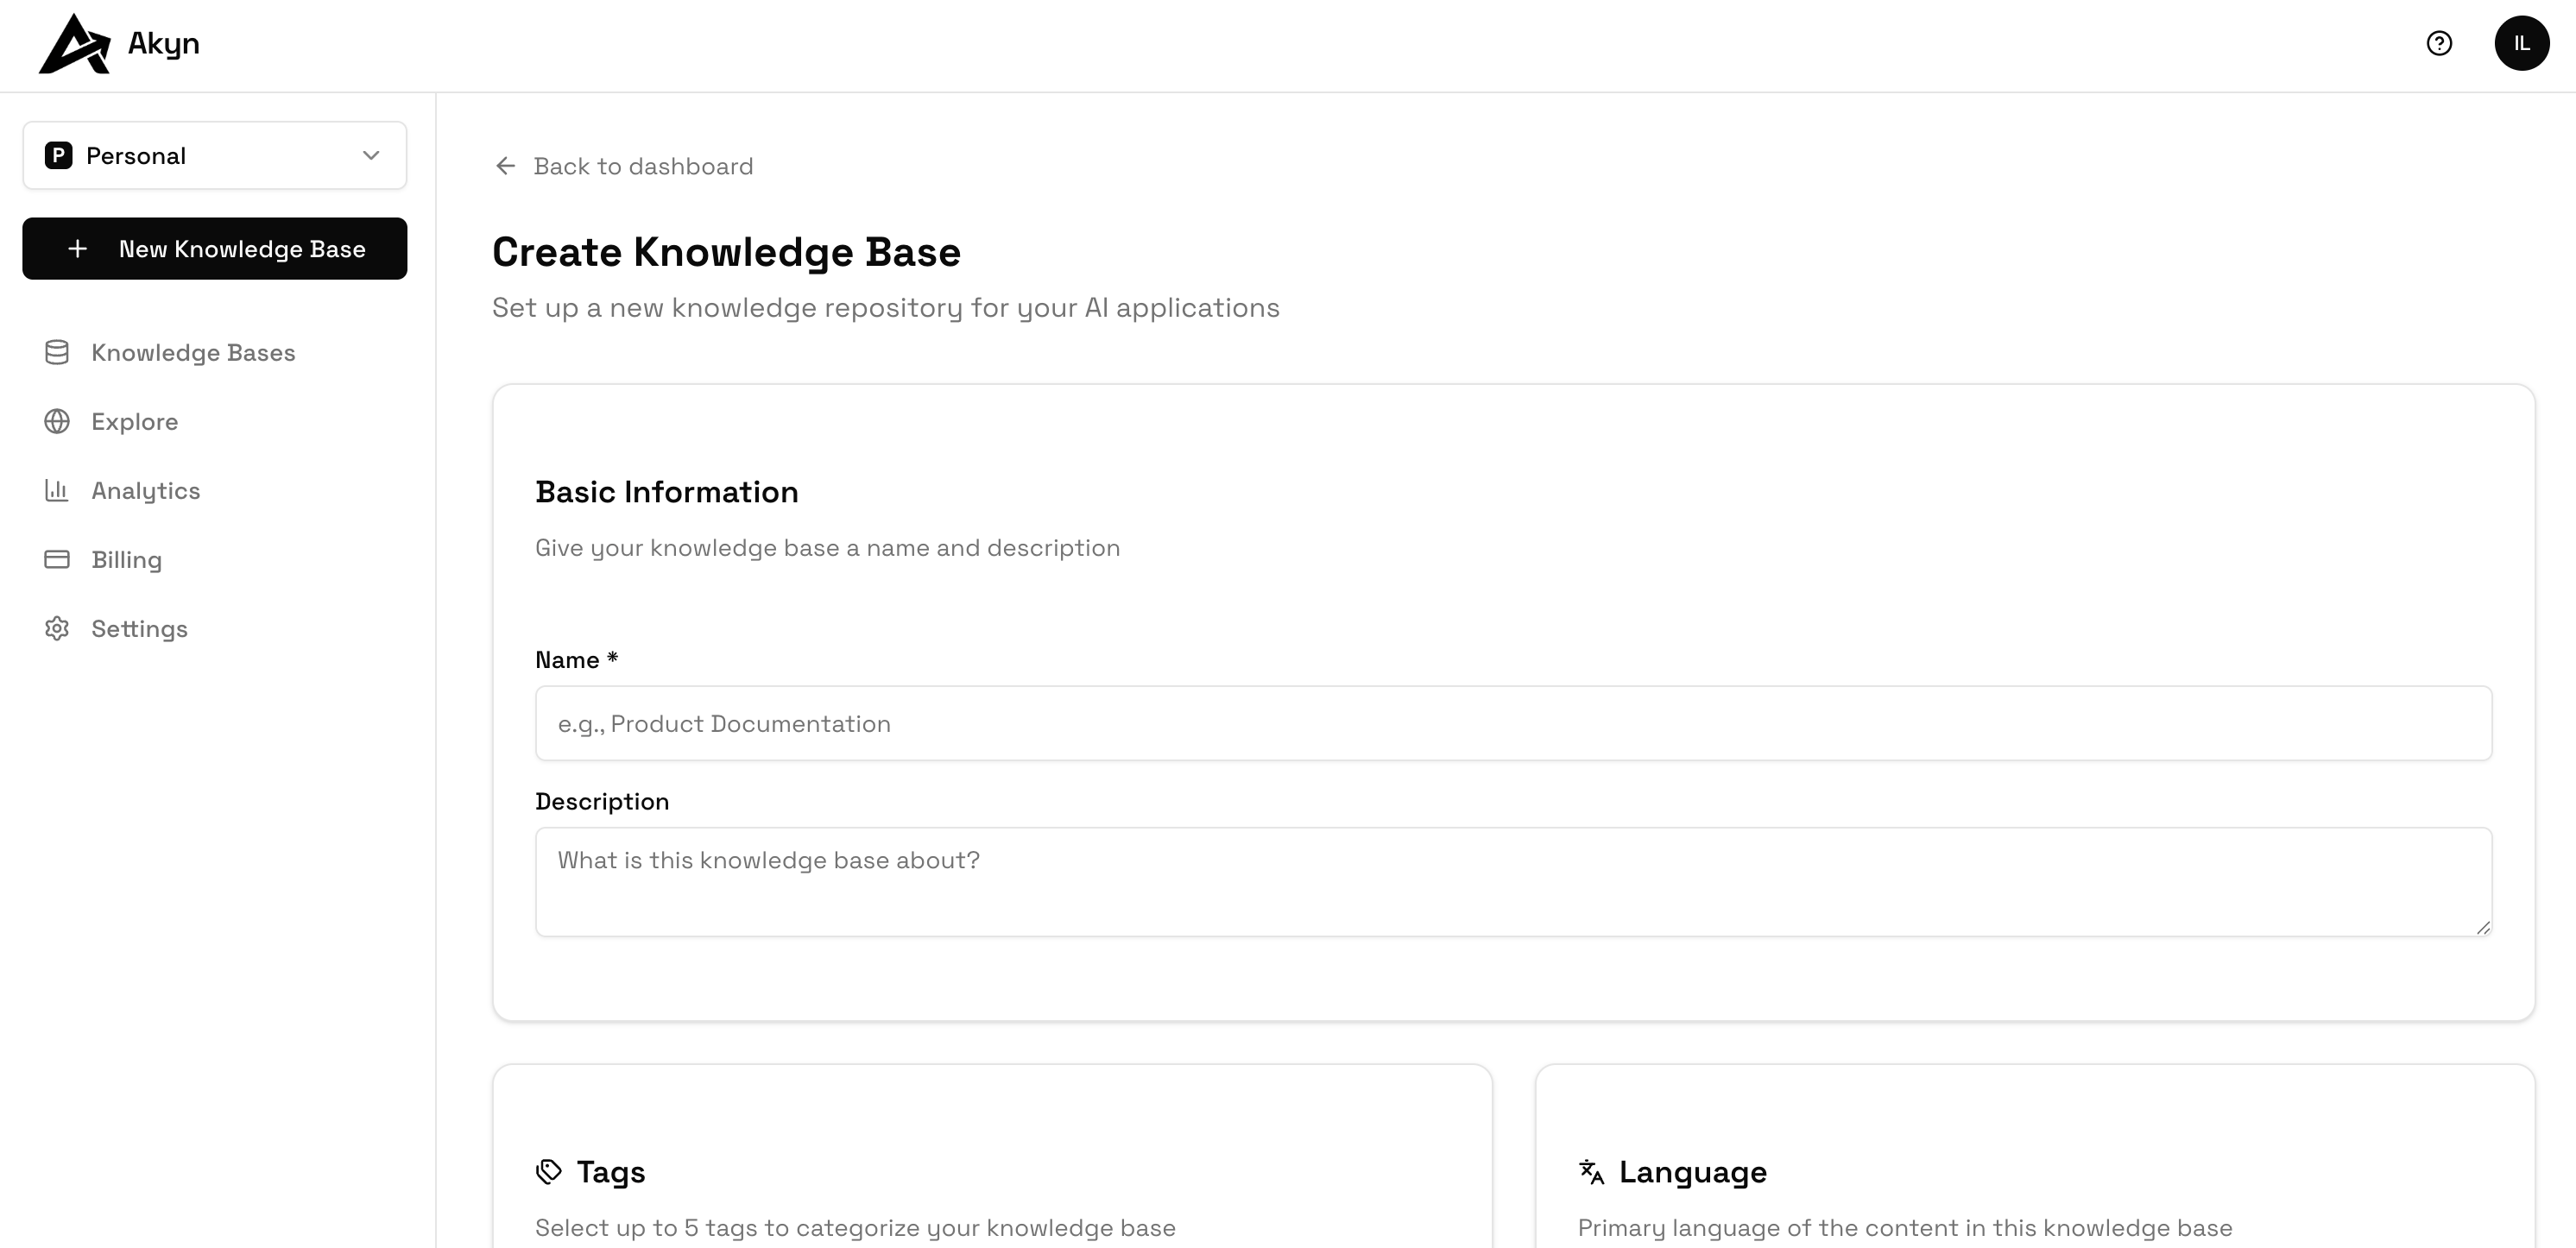Click the Settings gear icon
The height and width of the screenshot is (1248, 2576).
[x=57, y=629]
